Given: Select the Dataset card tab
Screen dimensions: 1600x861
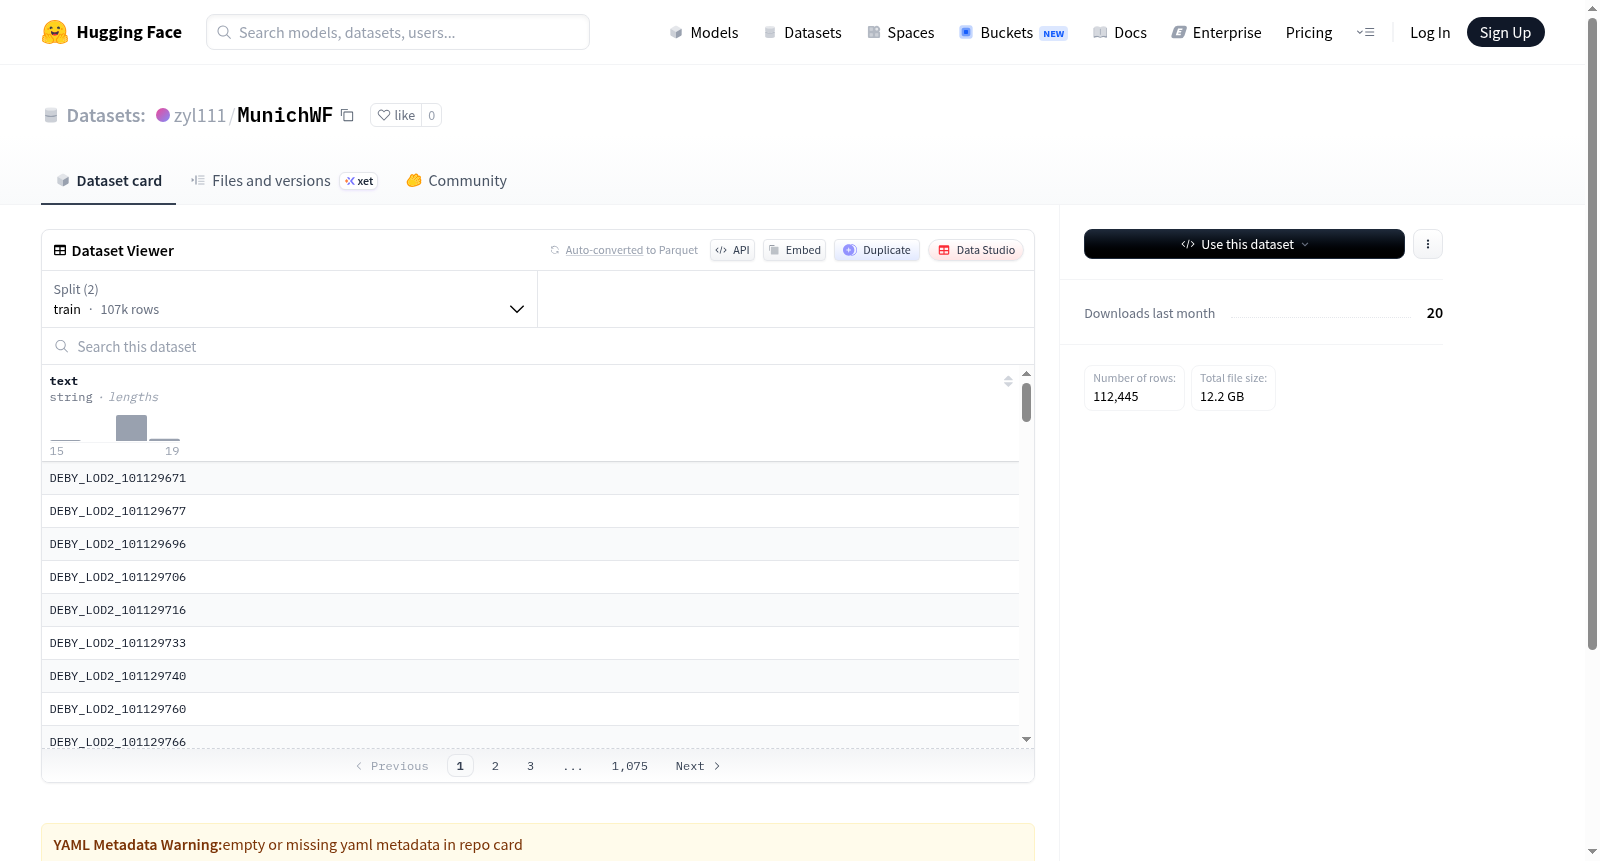Looking at the screenshot, I should tap(108, 181).
